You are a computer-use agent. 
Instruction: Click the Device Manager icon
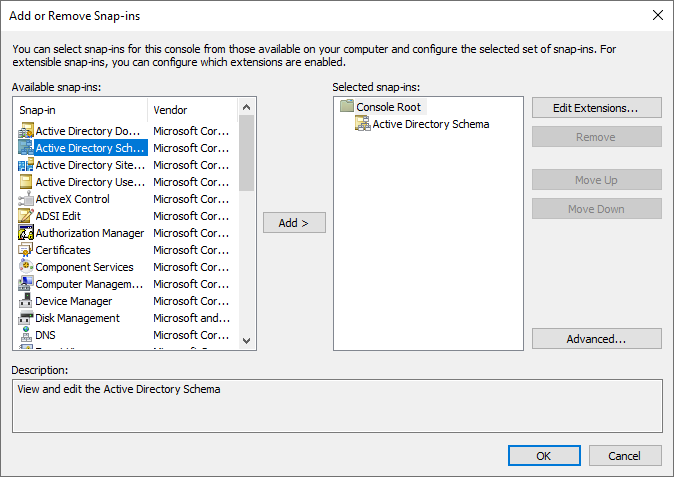pos(26,301)
